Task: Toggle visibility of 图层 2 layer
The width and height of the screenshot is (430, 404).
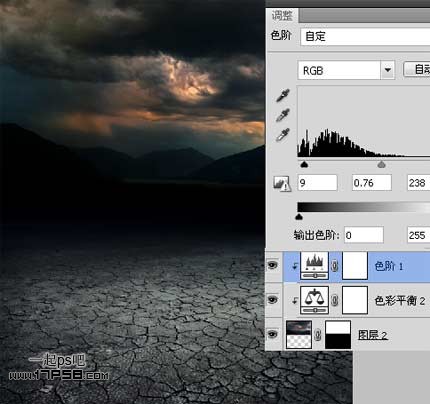Action: 273,334
